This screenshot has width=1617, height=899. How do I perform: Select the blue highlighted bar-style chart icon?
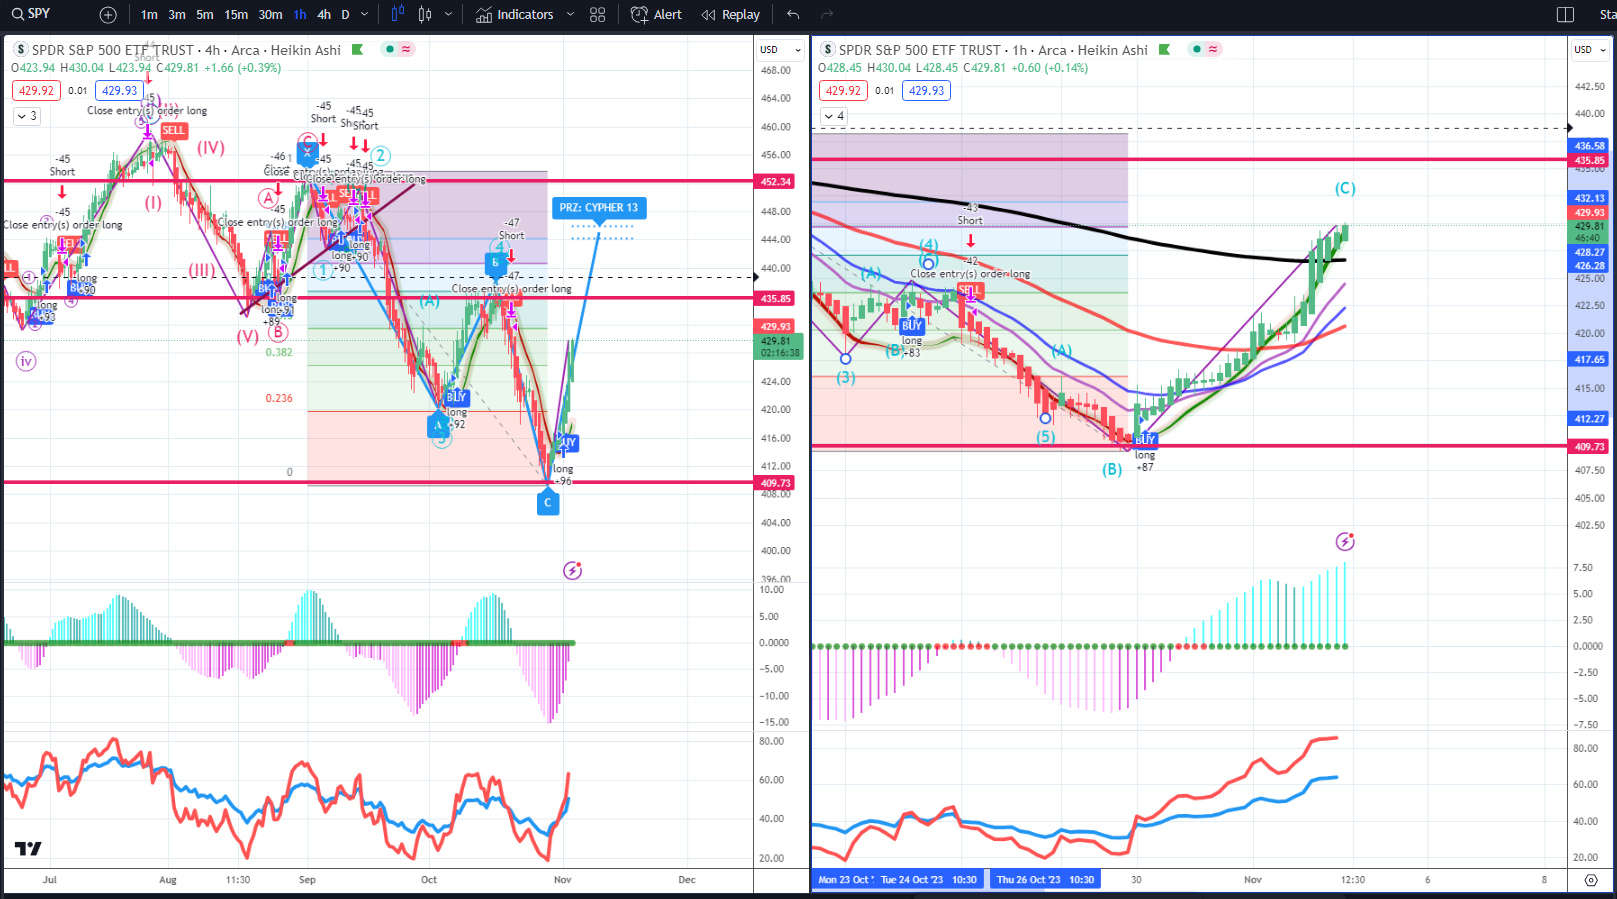point(397,15)
